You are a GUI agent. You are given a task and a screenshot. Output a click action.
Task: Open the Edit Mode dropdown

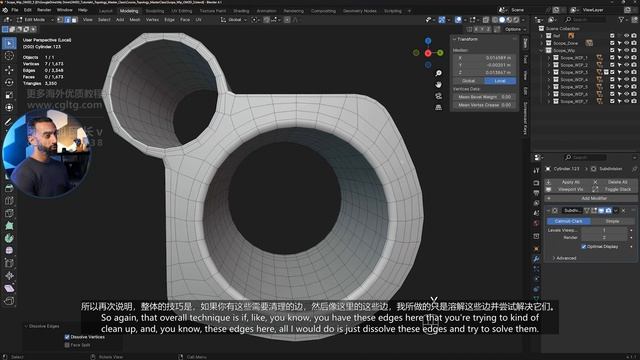coord(35,20)
